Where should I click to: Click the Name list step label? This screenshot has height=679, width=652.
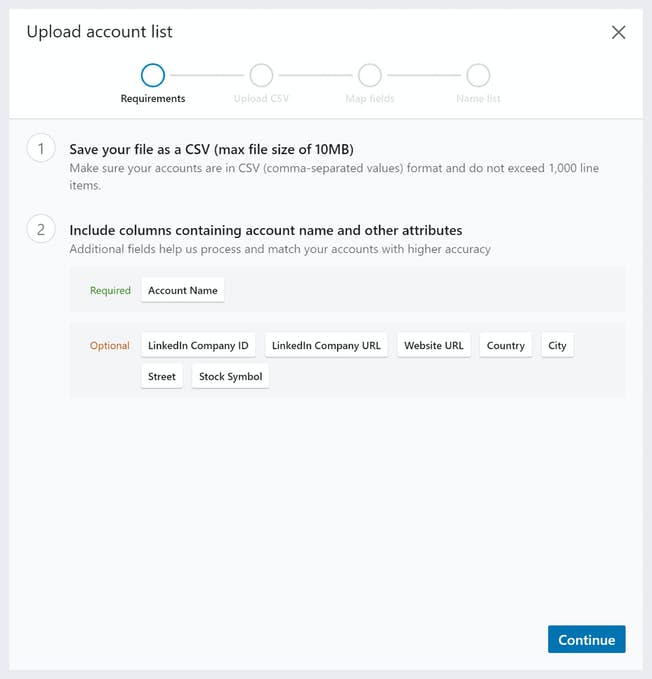[478, 99]
